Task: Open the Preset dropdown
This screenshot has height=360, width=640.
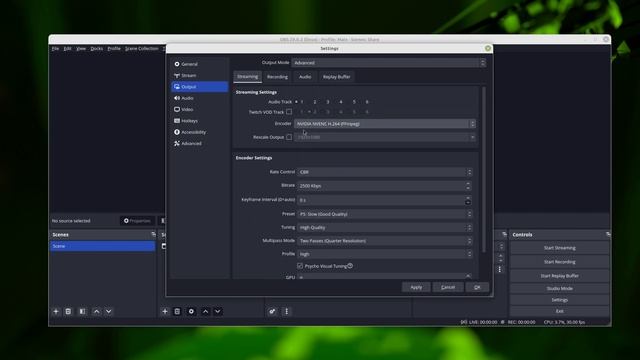Action: pos(385,214)
